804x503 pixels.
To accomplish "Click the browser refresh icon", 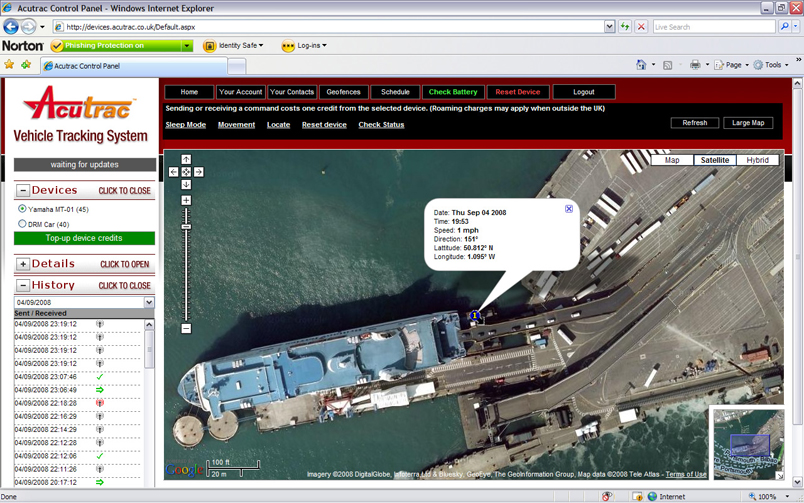I will pyautogui.click(x=625, y=27).
